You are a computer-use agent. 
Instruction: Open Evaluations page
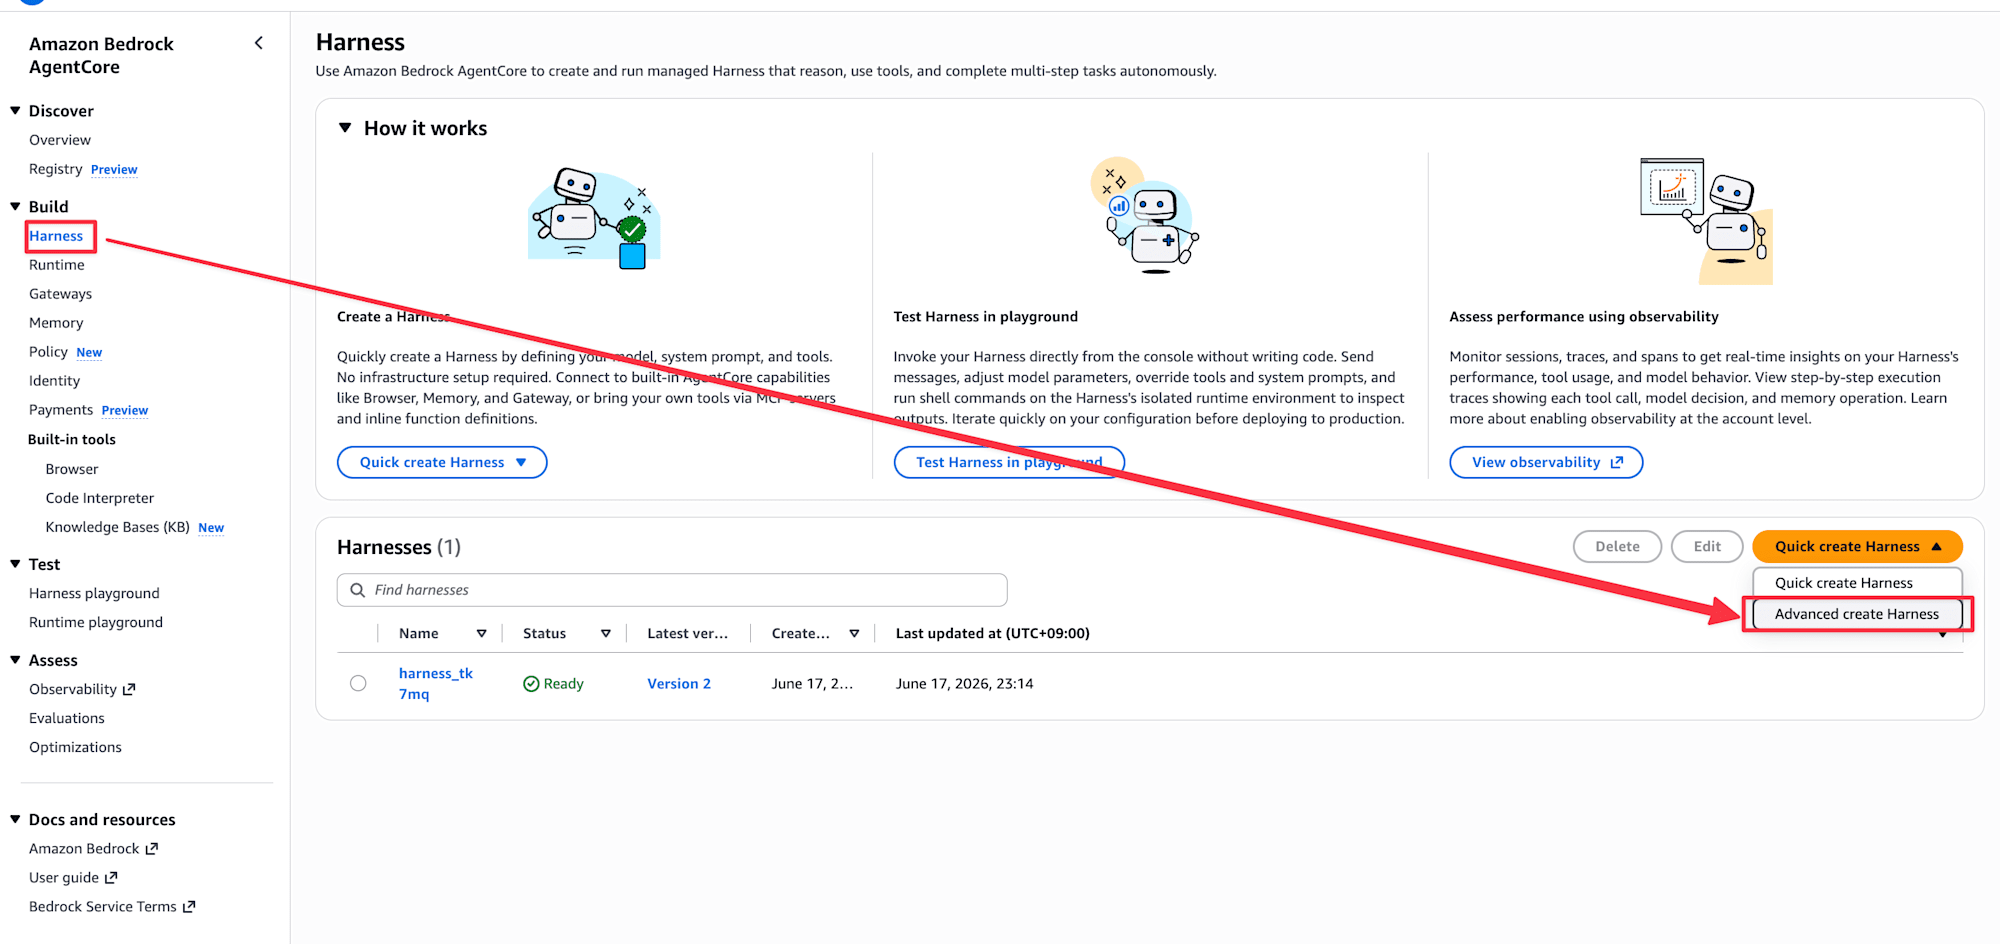click(67, 718)
